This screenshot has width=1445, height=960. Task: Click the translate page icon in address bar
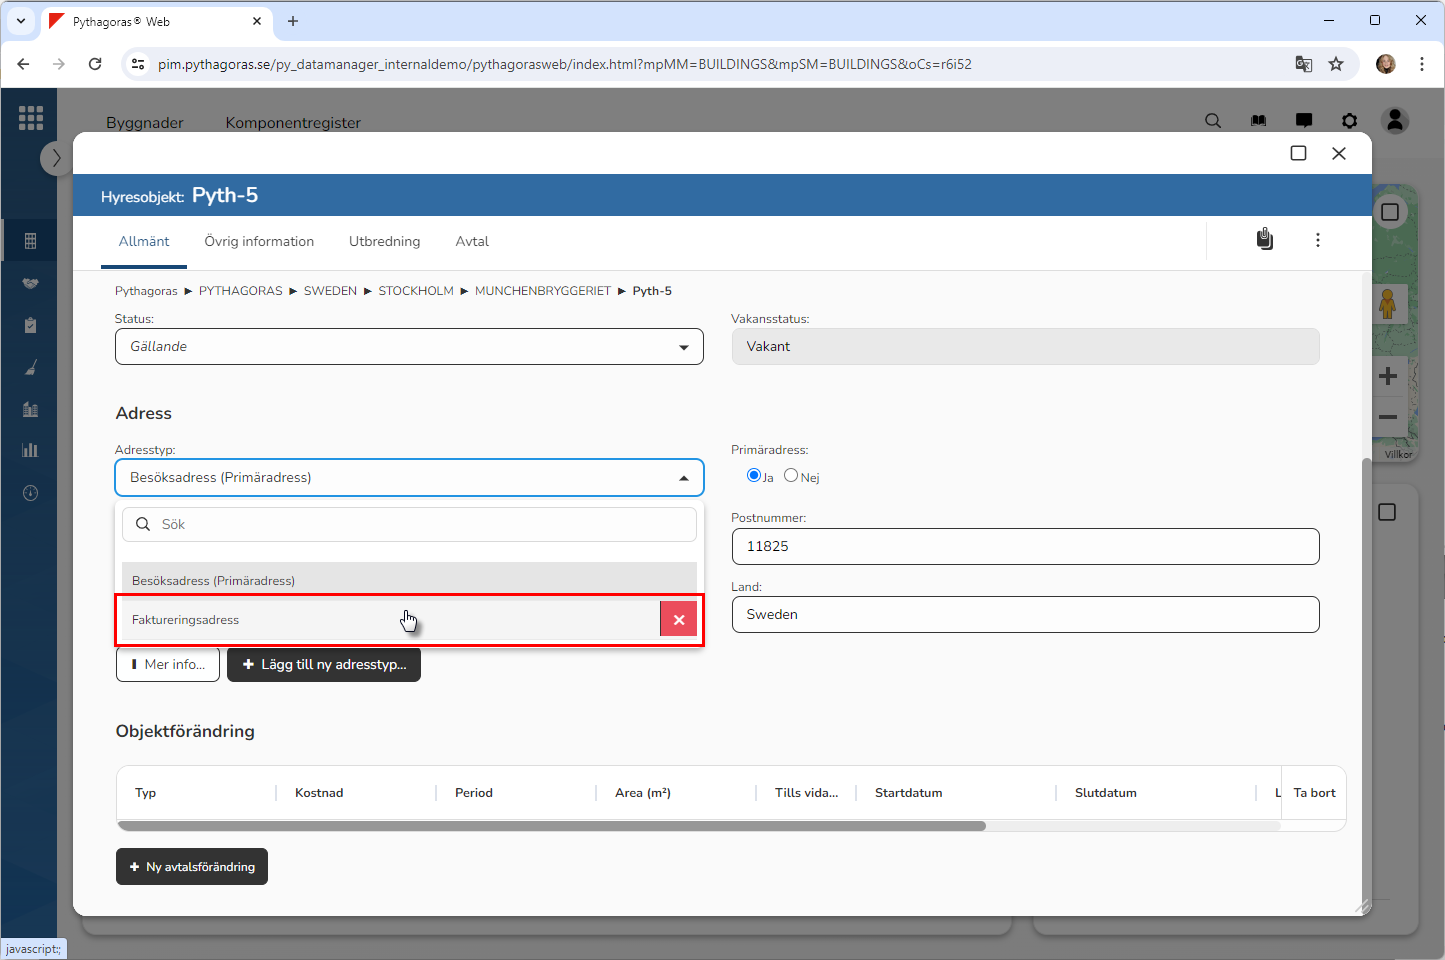[1303, 64]
